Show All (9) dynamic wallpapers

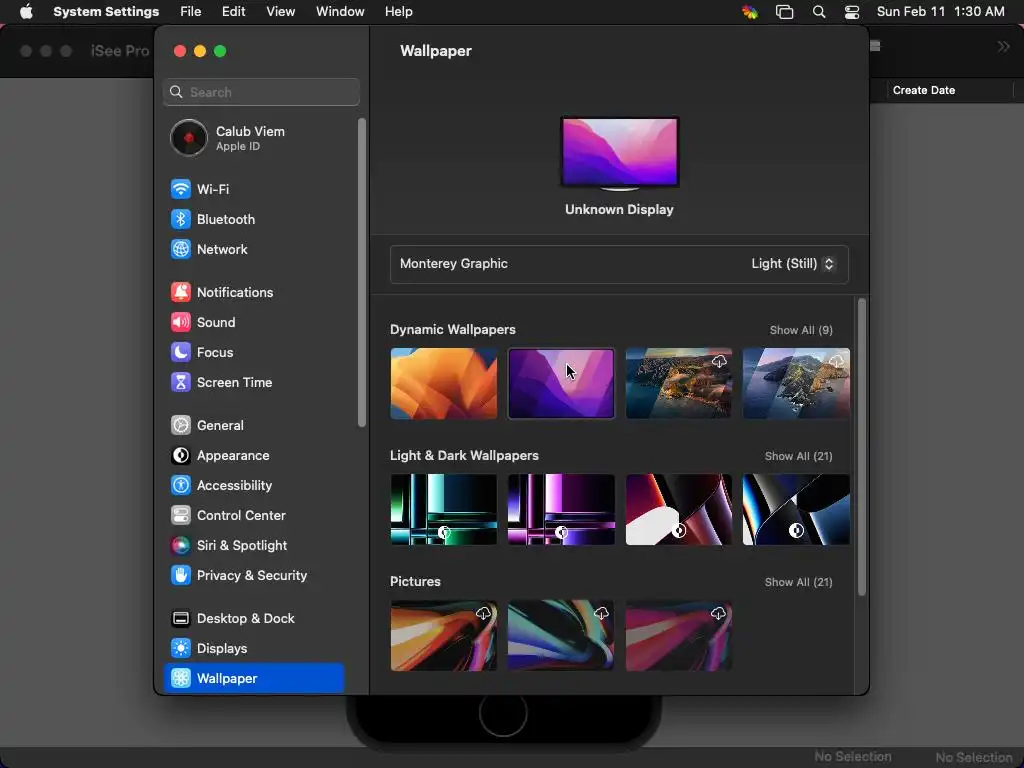(801, 330)
